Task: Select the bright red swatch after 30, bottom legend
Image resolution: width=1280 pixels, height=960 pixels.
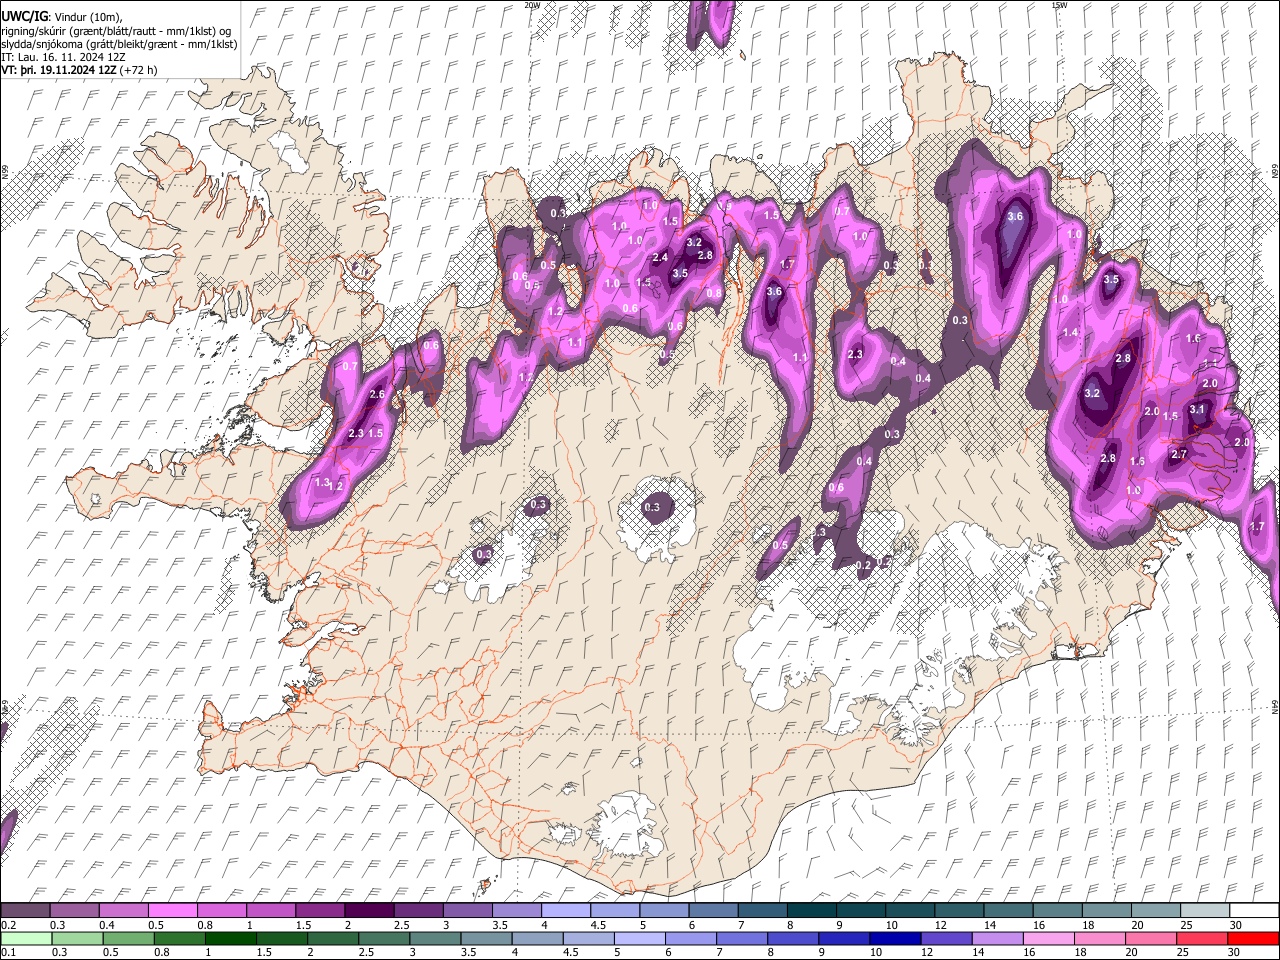Action: tap(1253, 938)
